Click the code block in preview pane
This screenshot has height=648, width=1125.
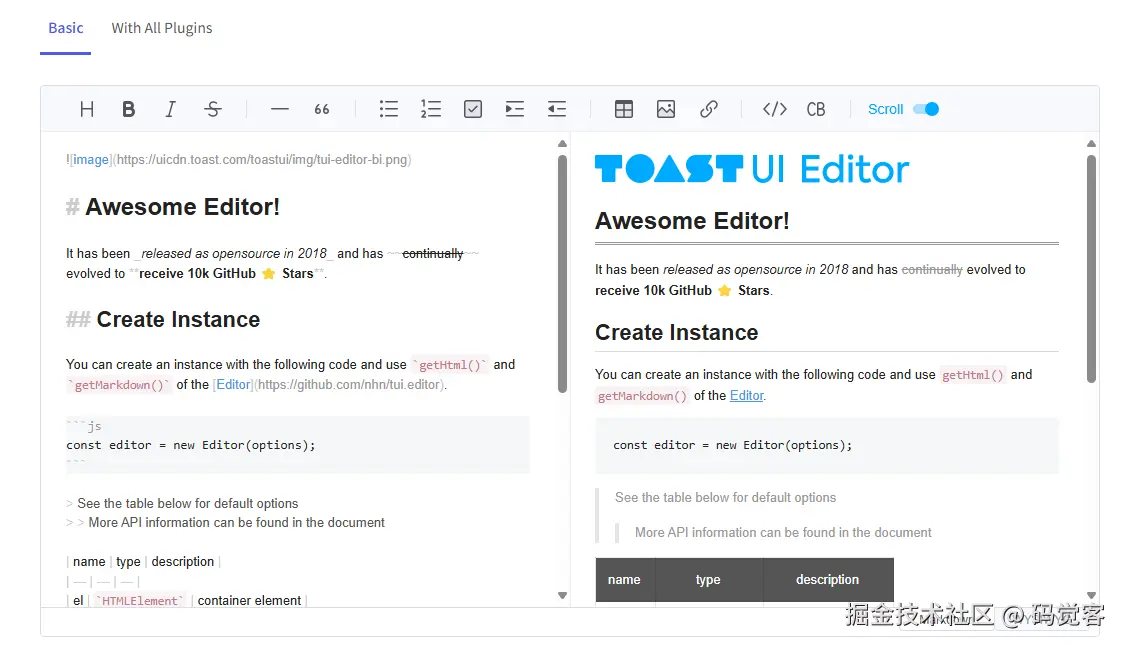point(827,445)
